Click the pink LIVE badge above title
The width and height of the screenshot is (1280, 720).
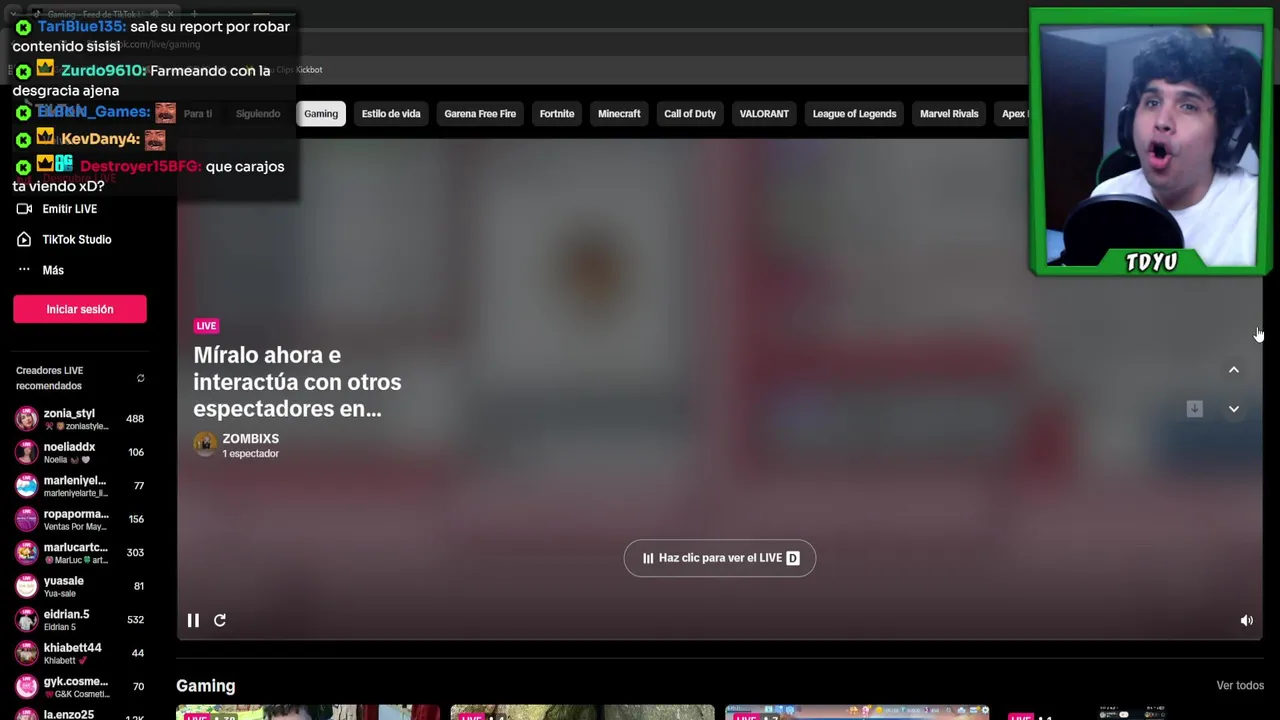[x=206, y=326]
